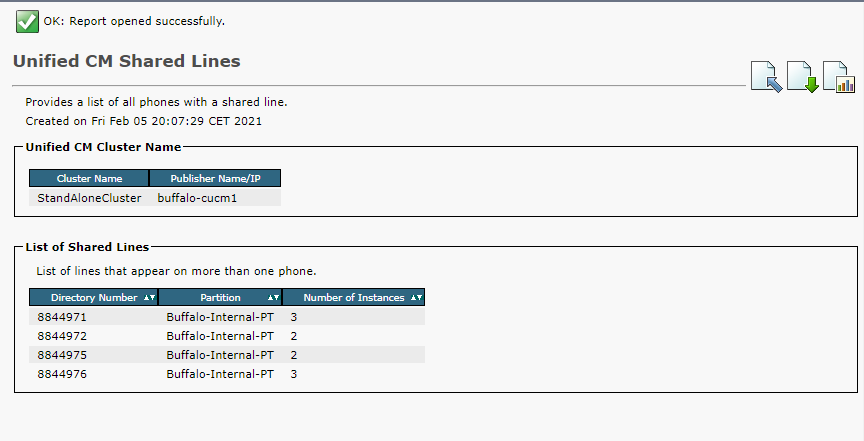Download the report using green arrow icon

coord(803,77)
